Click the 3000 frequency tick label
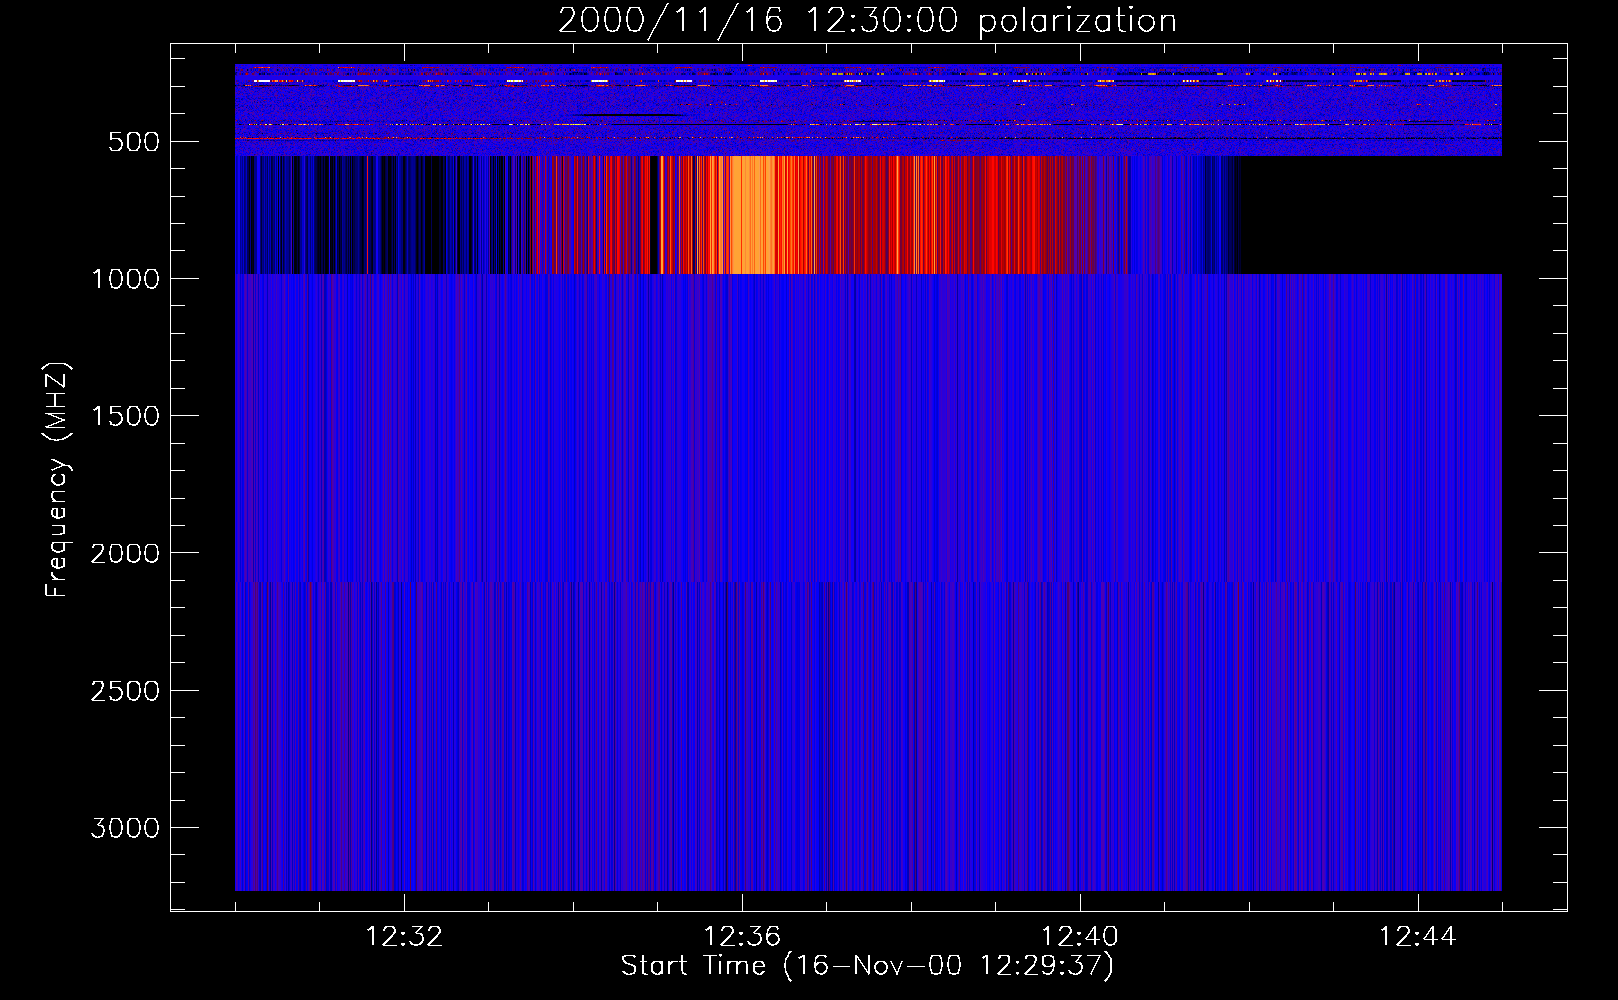The width and height of the screenshot is (1618, 1000). [x=125, y=828]
